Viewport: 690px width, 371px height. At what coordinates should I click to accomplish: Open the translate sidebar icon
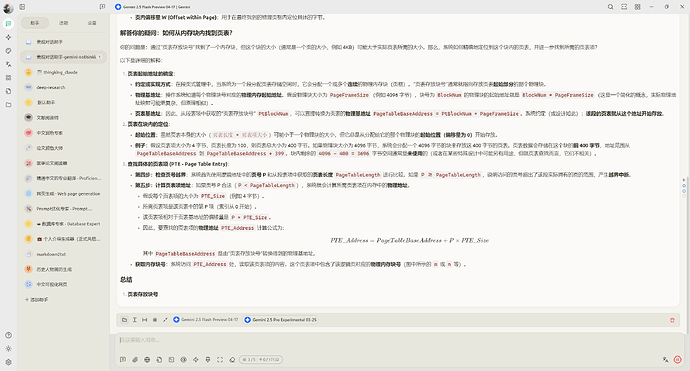[8, 64]
